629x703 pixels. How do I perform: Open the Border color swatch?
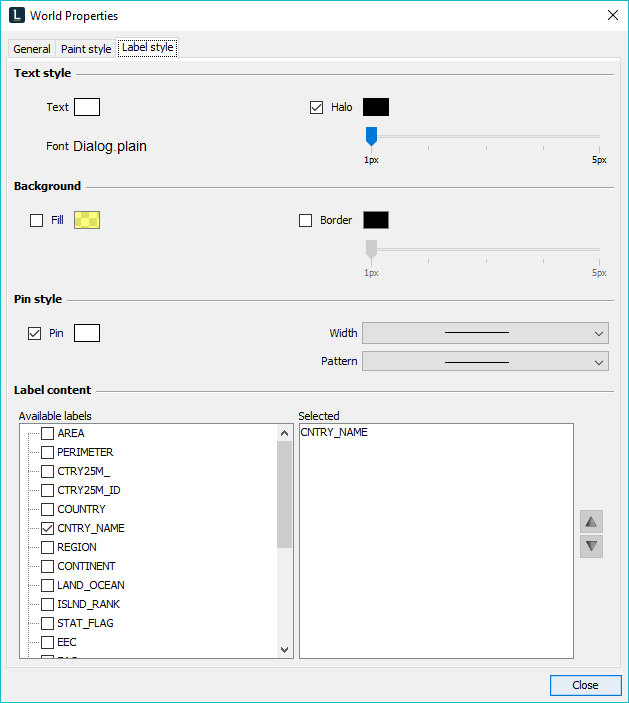coord(376,220)
